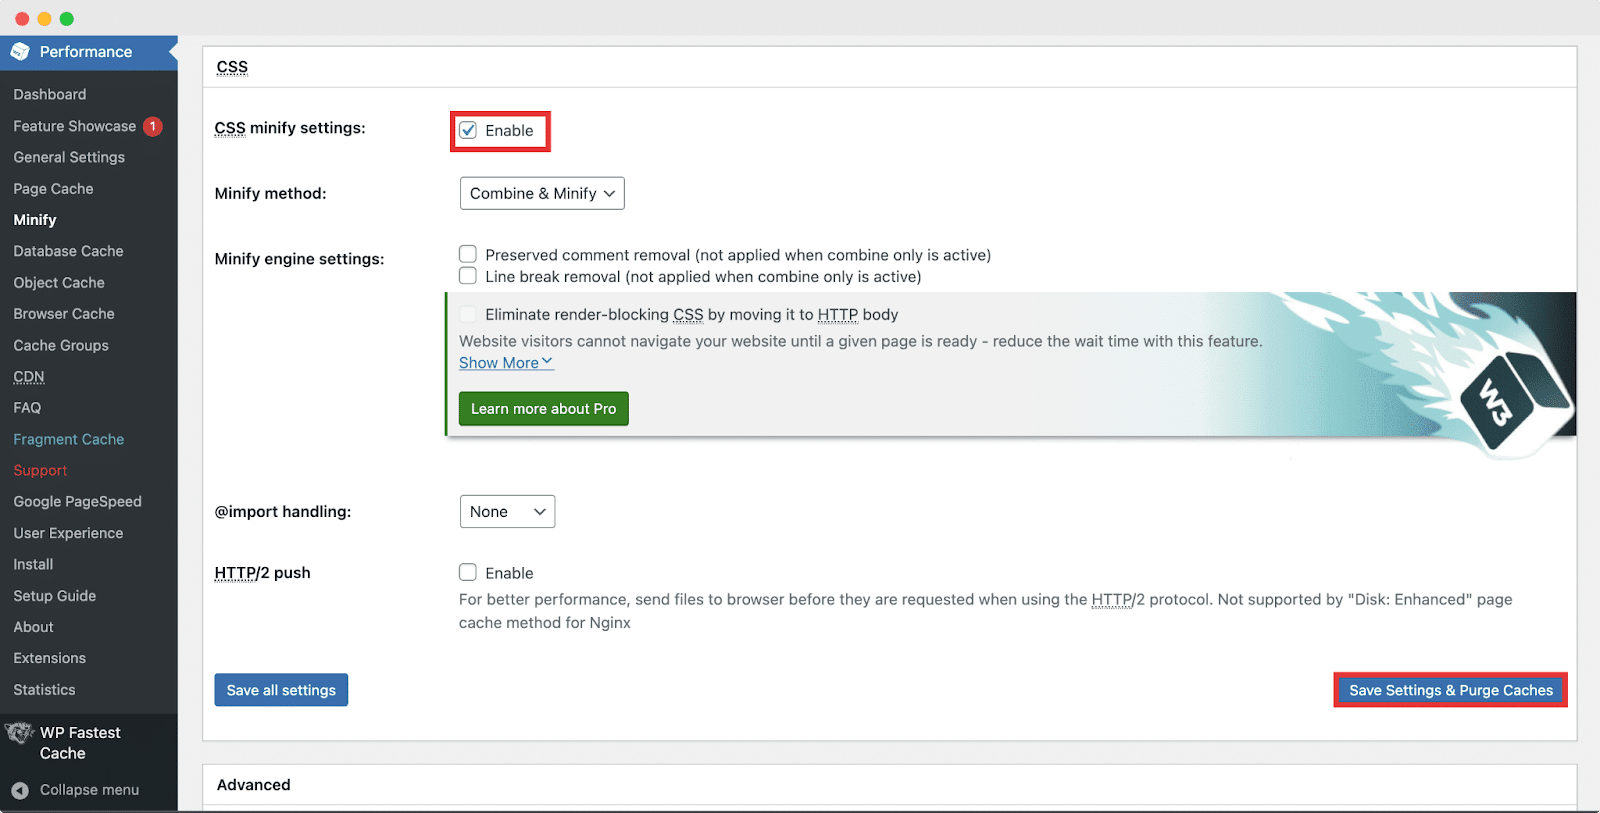1600x813 pixels.
Task: Open Database Cache settings
Action: [68, 251]
